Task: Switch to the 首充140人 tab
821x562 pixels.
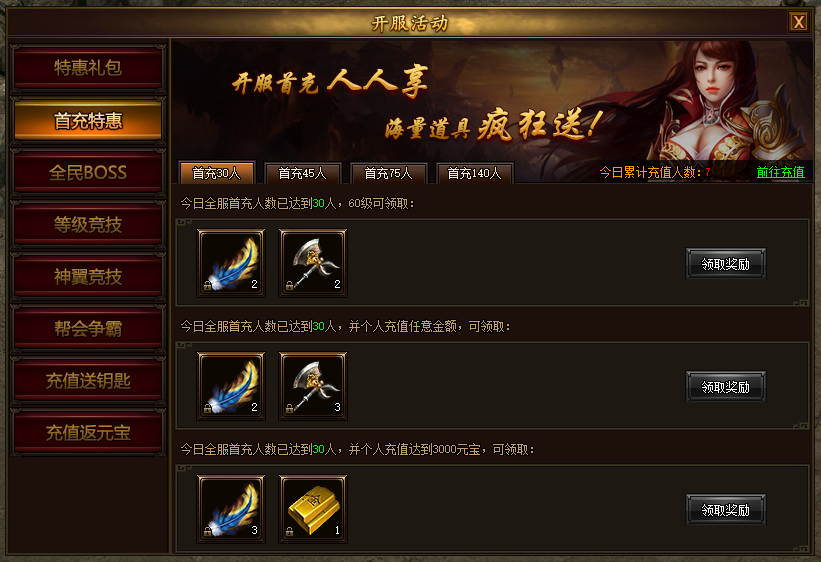Action: [x=474, y=173]
